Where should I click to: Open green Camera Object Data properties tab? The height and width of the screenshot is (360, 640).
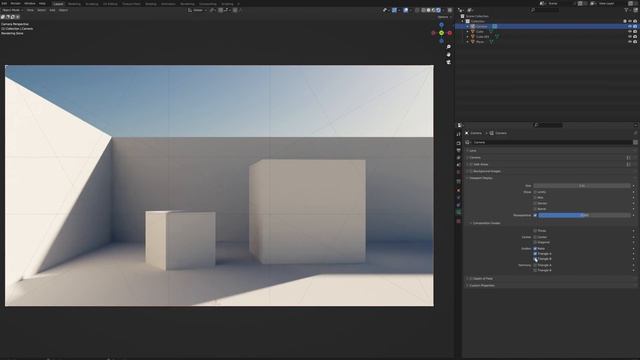(x=458, y=212)
